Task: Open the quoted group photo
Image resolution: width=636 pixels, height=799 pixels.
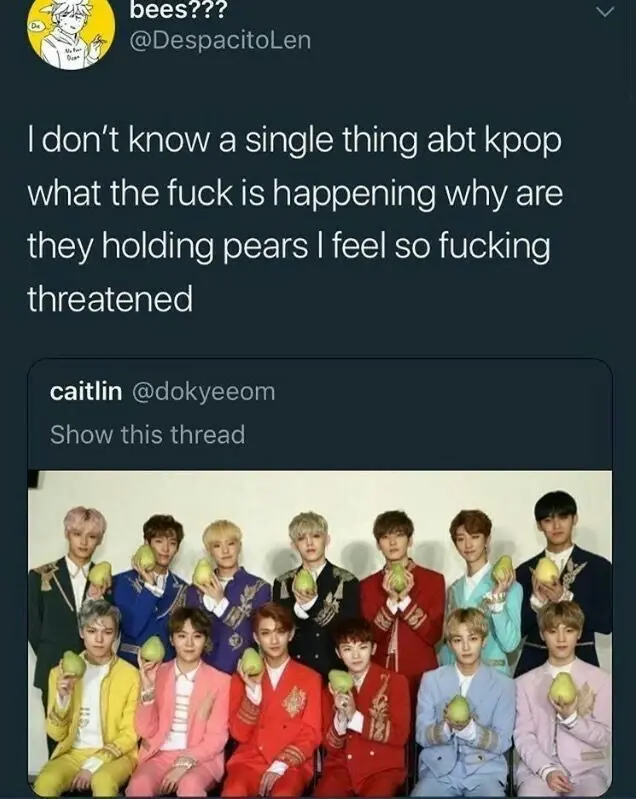Action: (x=320, y=633)
